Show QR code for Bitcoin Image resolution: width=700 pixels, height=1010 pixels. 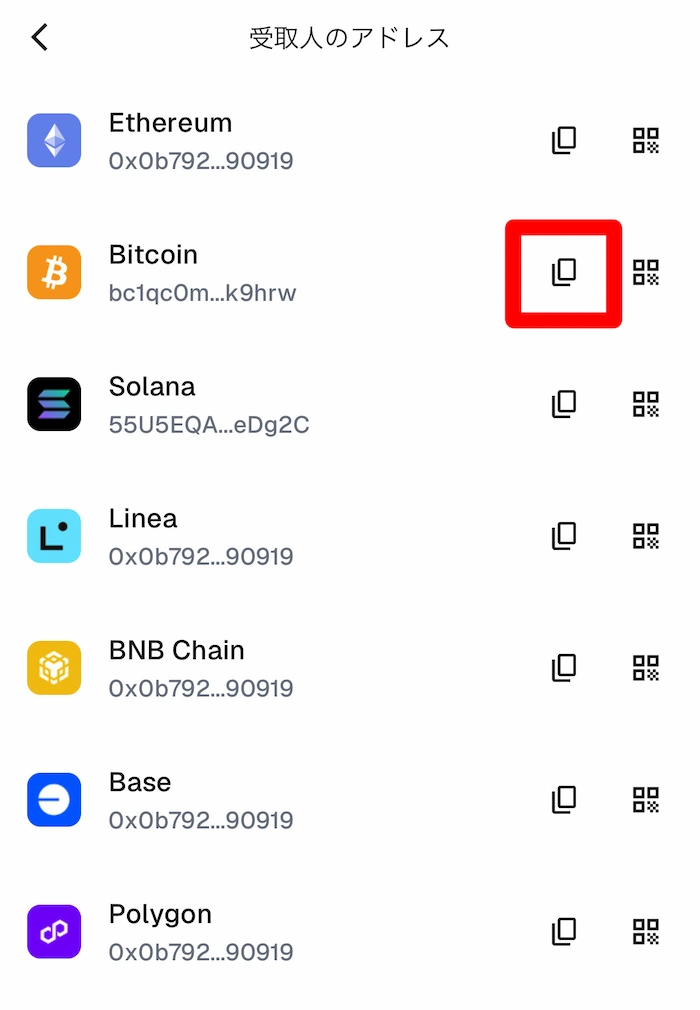pos(646,272)
